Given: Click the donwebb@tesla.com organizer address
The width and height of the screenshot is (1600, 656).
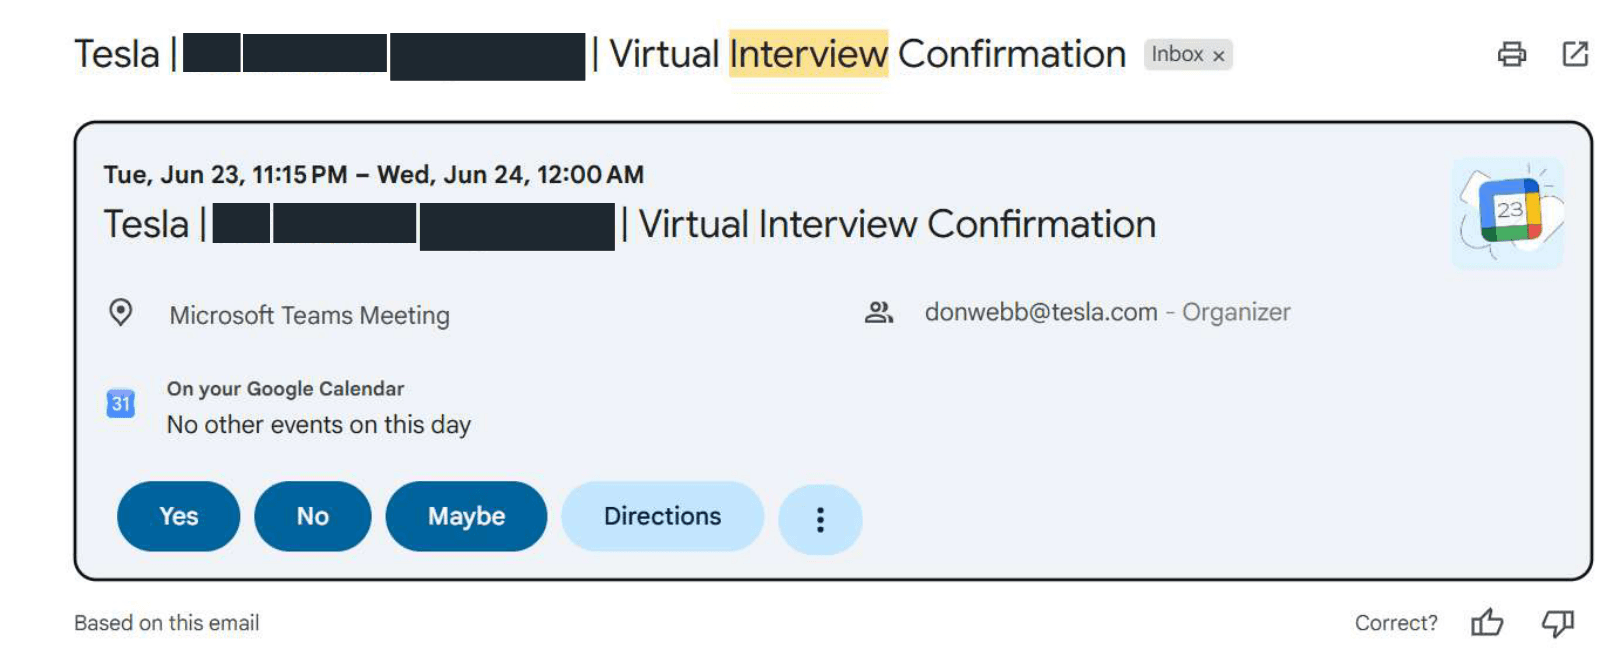Looking at the screenshot, I should click(x=1041, y=312).
